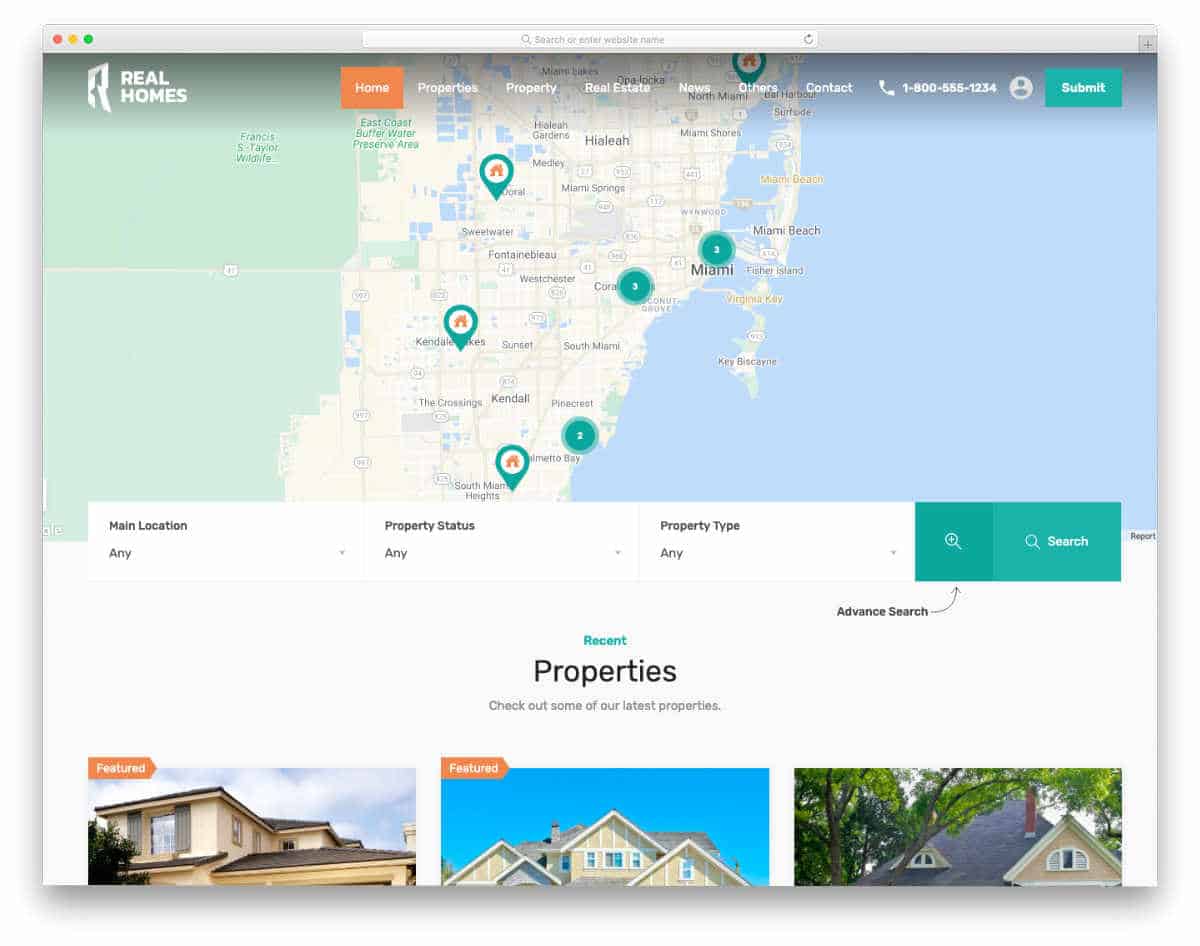Click the Real Homes logo
1200x946 pixels.
(x=136, y=87)
